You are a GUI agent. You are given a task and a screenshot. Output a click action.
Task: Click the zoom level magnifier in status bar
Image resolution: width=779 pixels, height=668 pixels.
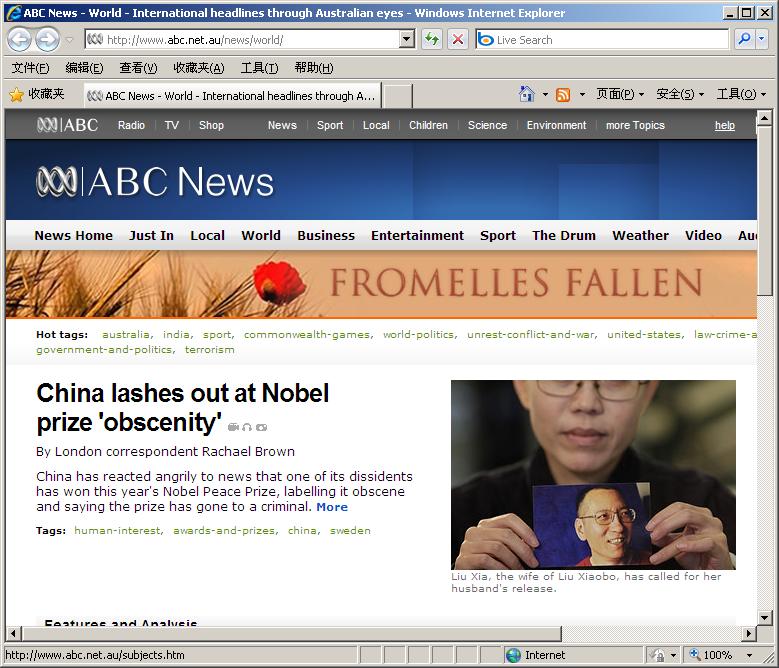(x=695, y=655)
